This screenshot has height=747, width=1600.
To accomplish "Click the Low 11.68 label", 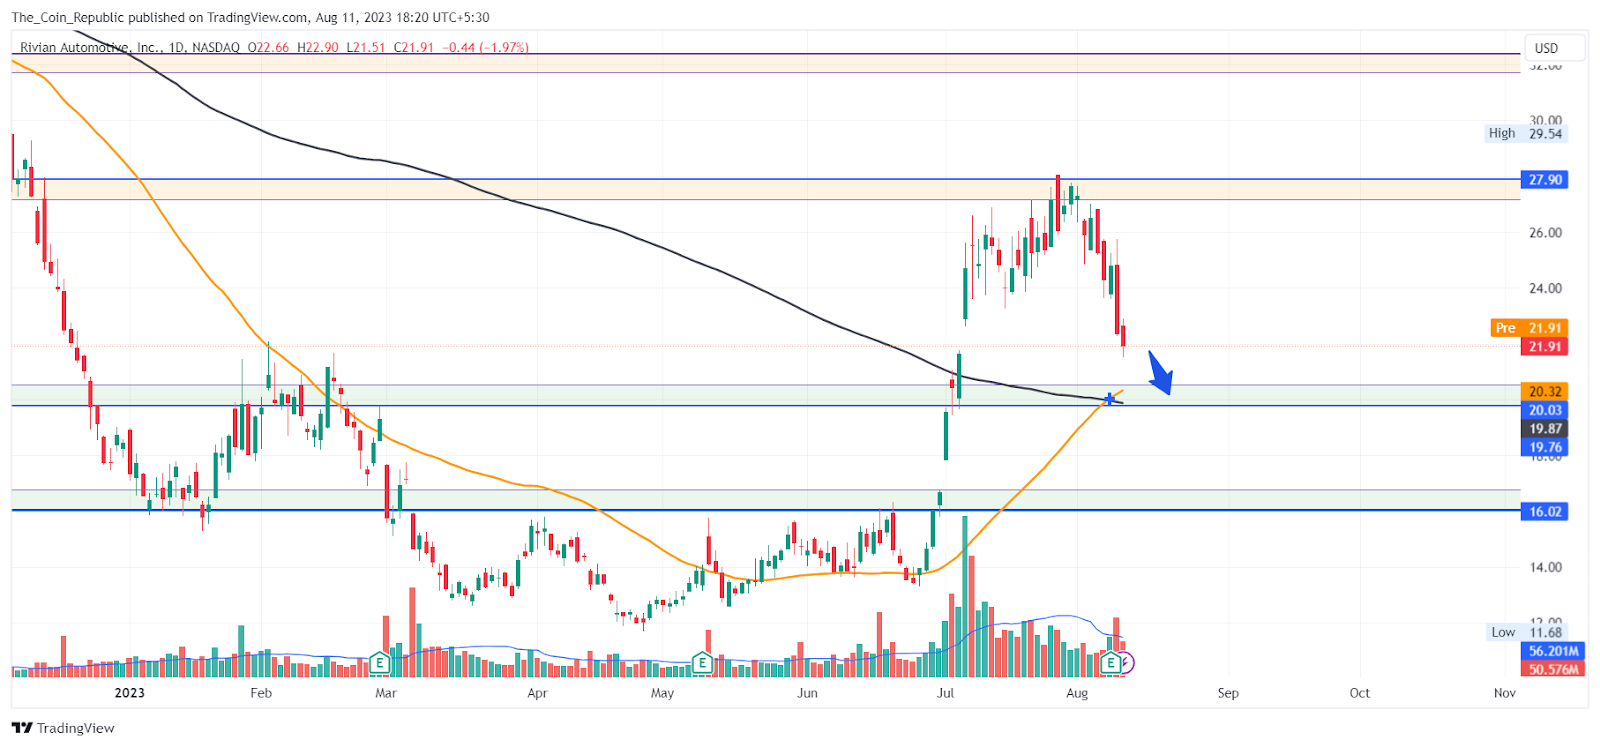I will coord(1527,632).
